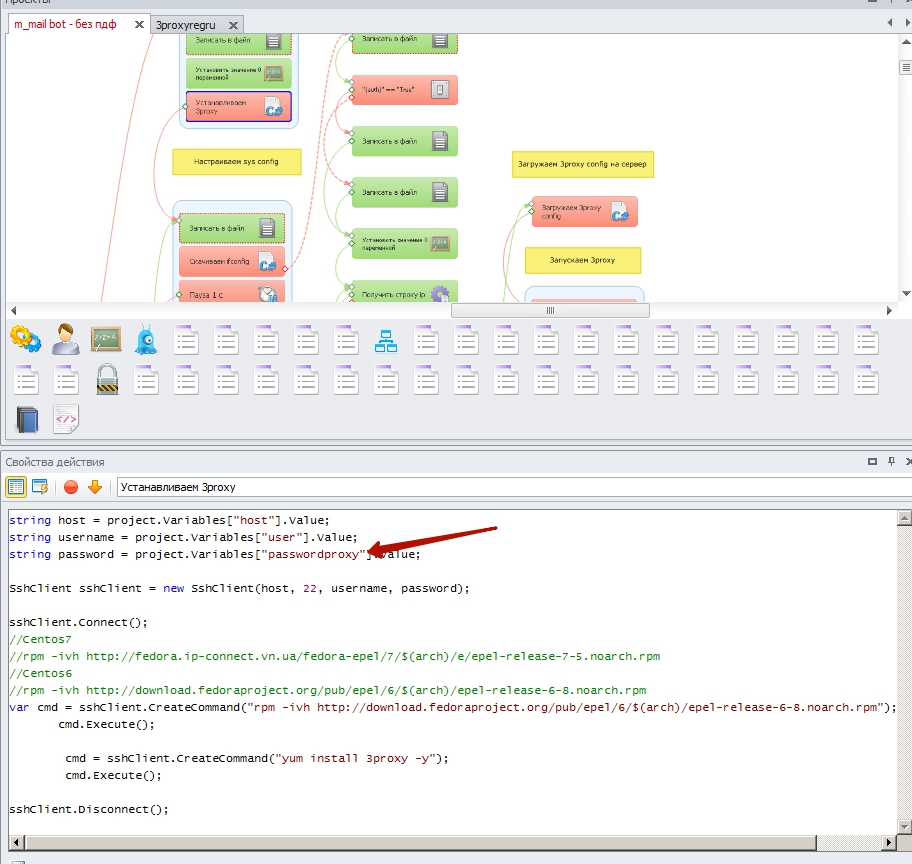
Task: Select the Загружаем 3proxy config node
Action: click(x=585, y=212)
